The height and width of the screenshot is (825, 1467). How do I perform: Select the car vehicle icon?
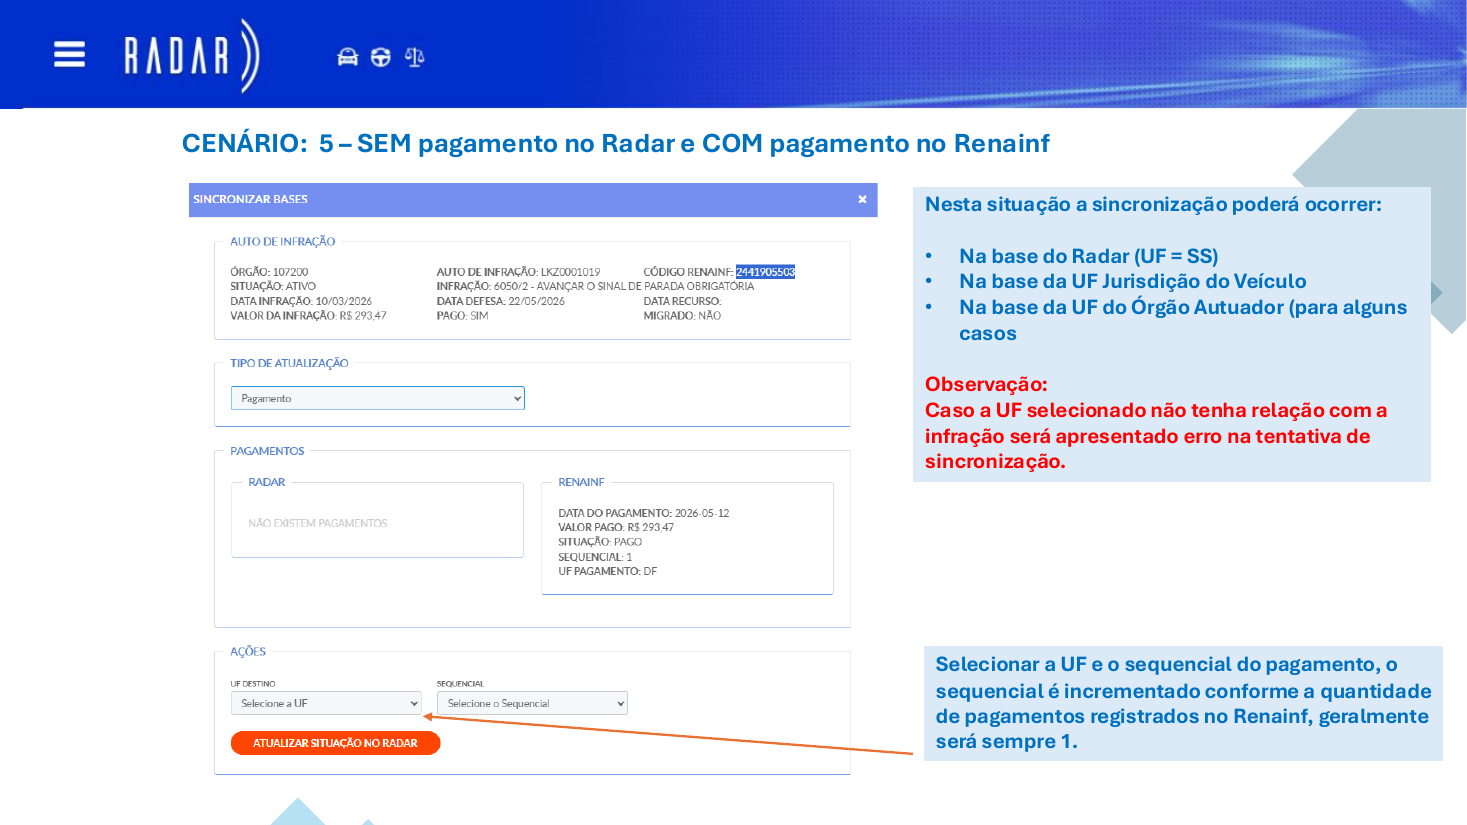(347, 57)
